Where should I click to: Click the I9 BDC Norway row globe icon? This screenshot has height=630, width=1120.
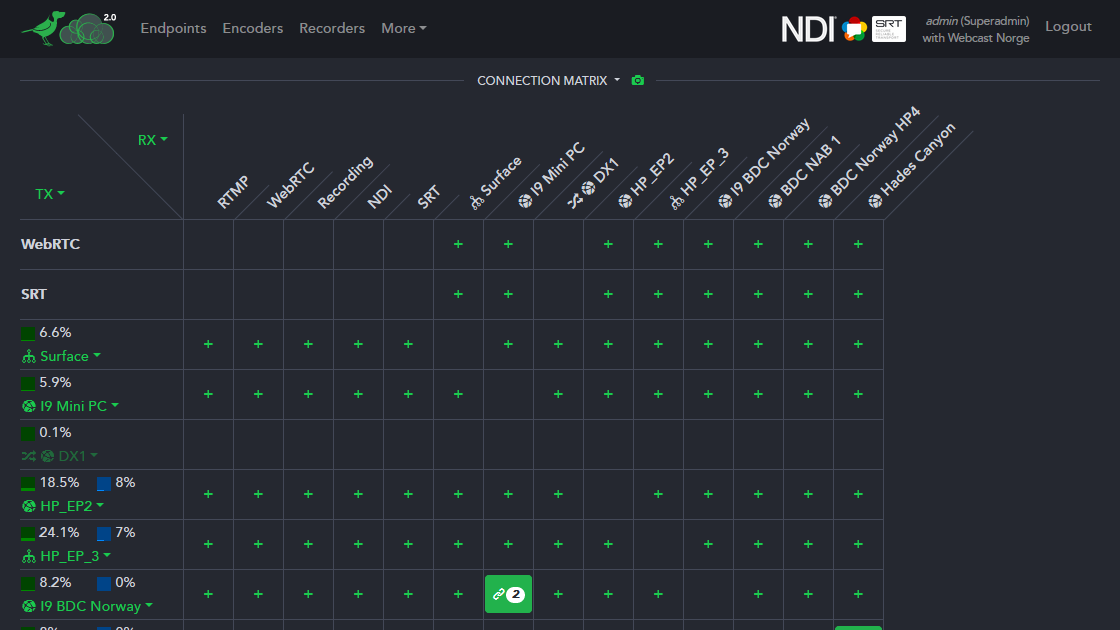click(29, 606)
